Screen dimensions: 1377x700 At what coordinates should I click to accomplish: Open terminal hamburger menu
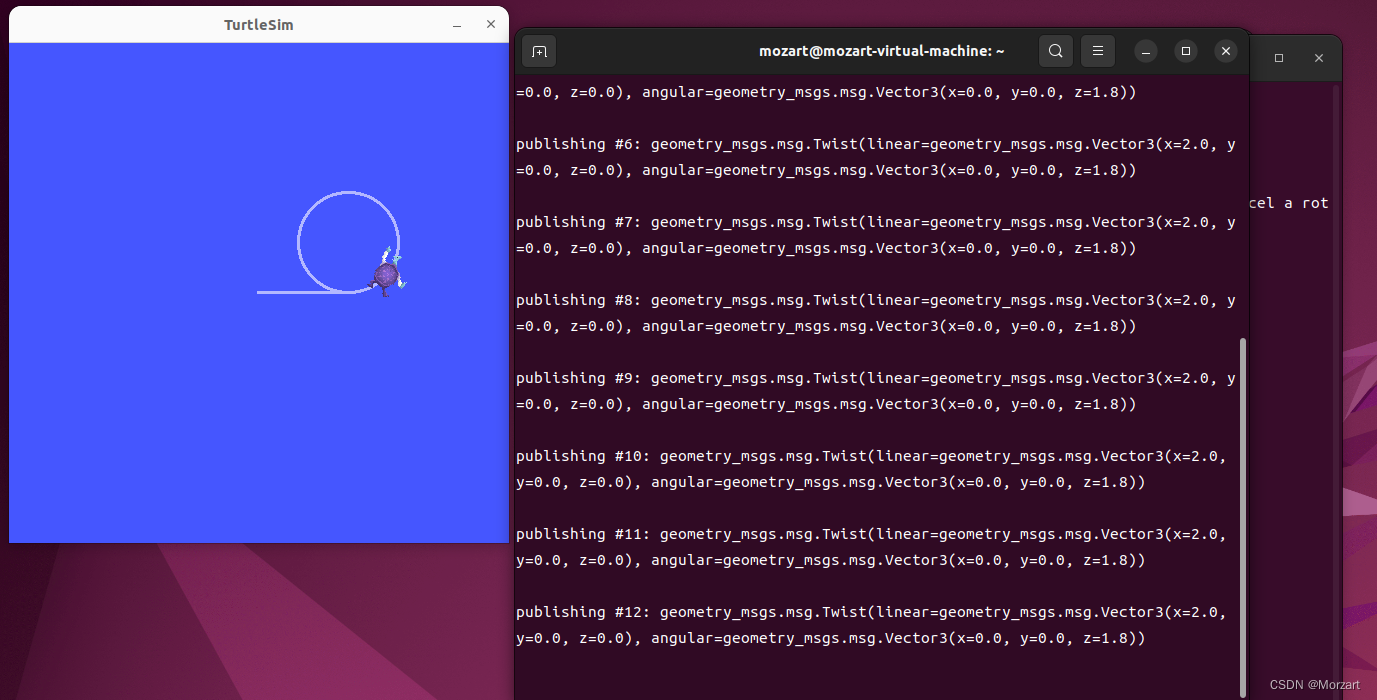[1098, 51]
